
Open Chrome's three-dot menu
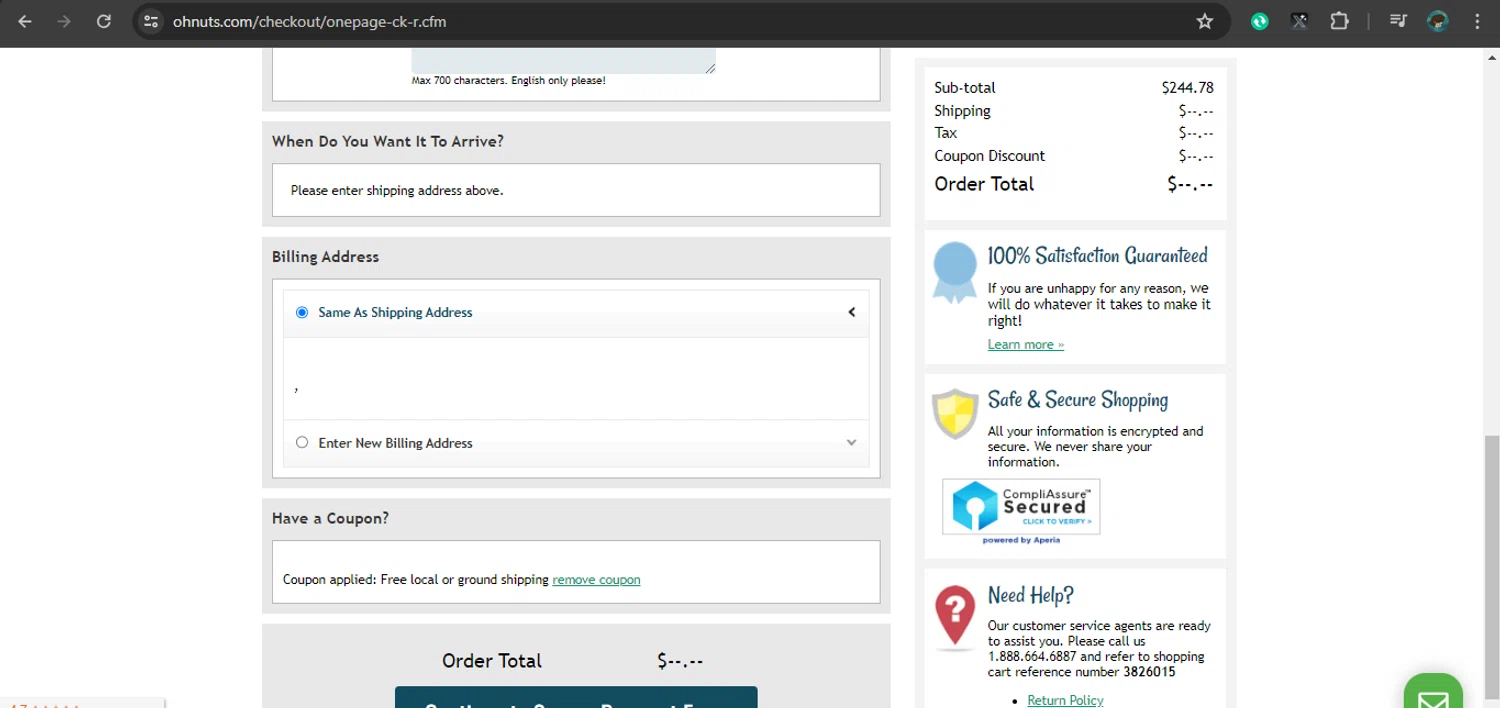(1477, 21)
